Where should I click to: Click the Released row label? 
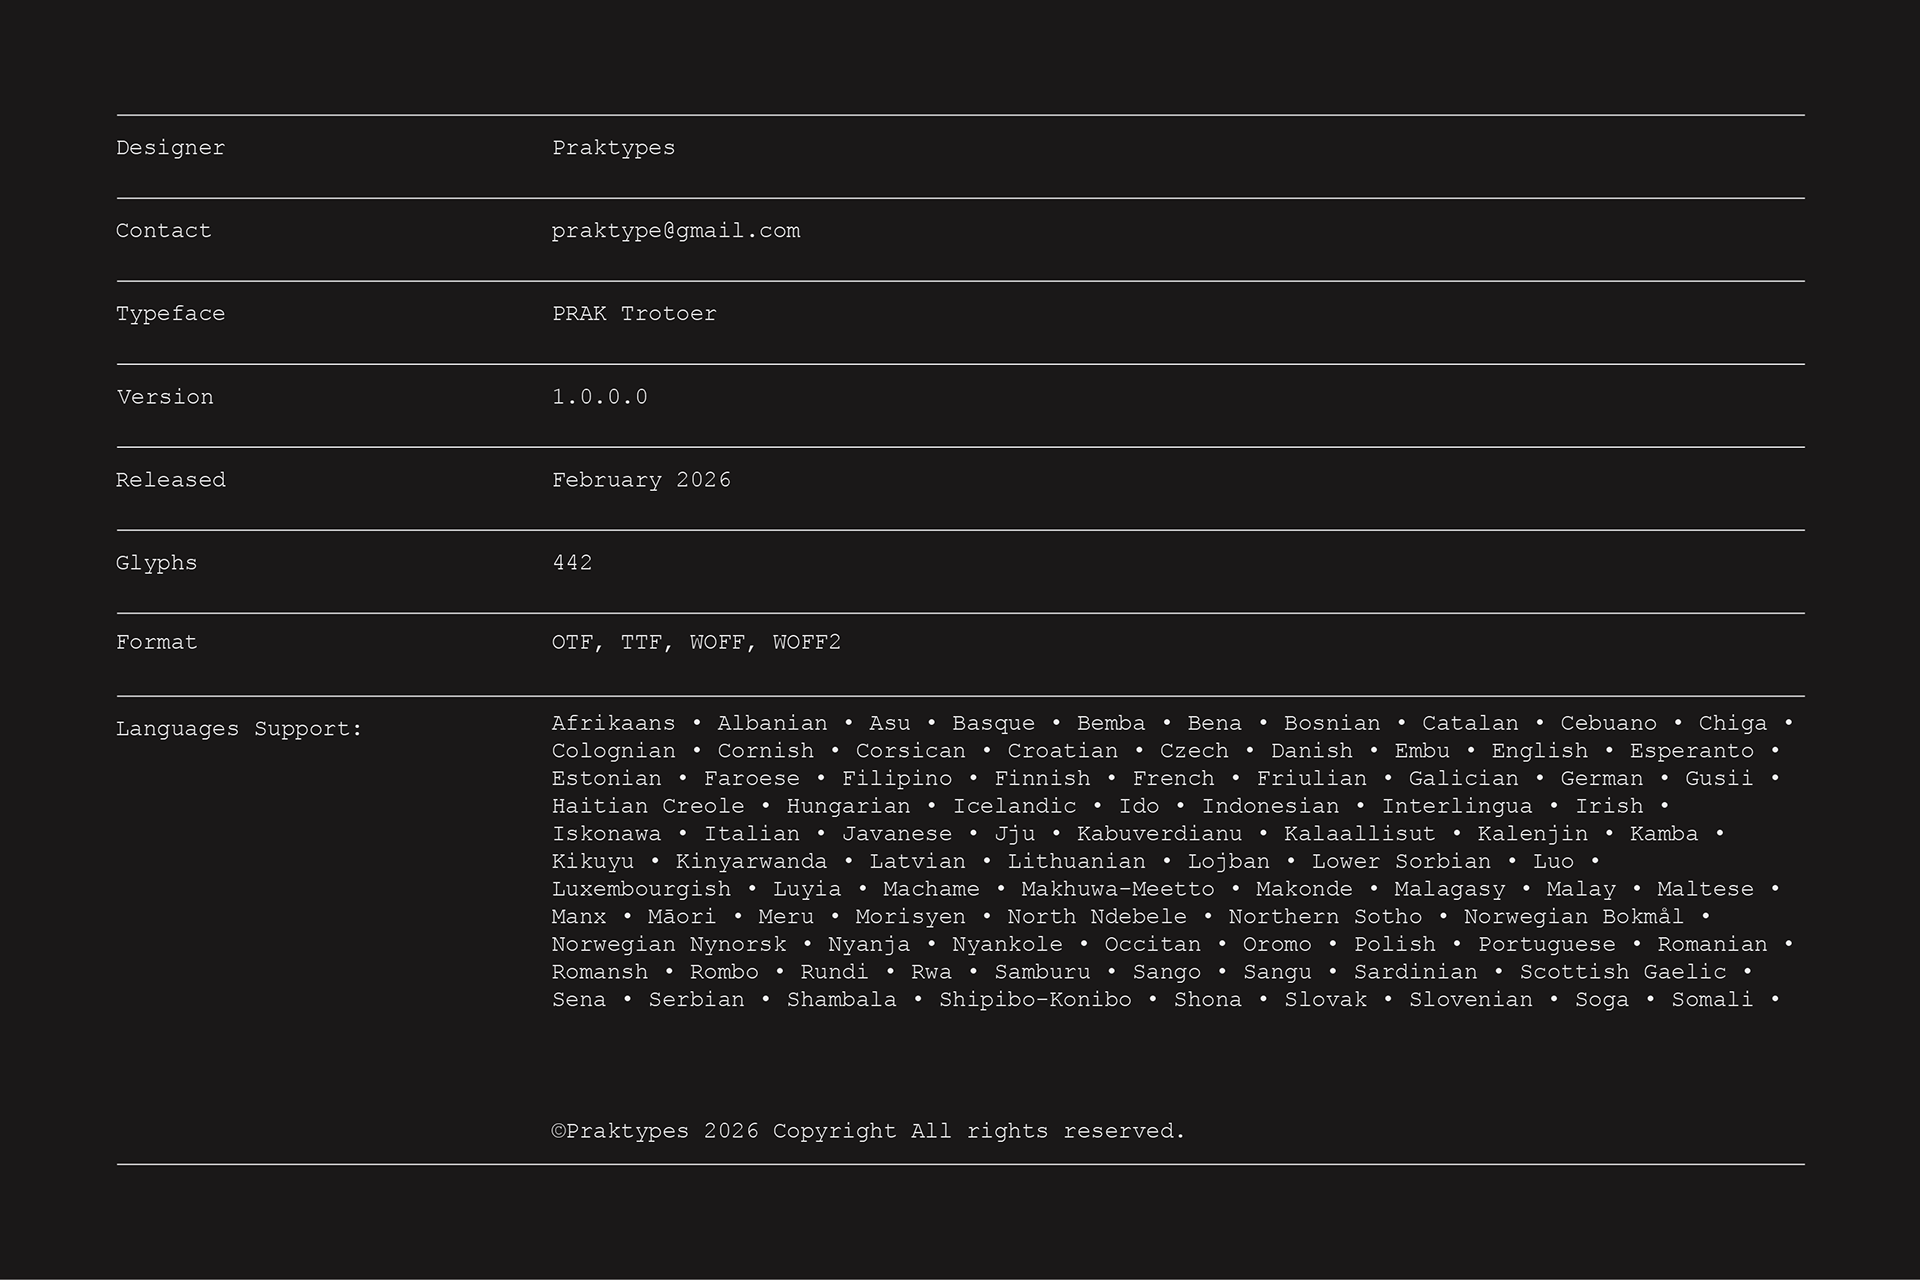click(x=170, y=480)
